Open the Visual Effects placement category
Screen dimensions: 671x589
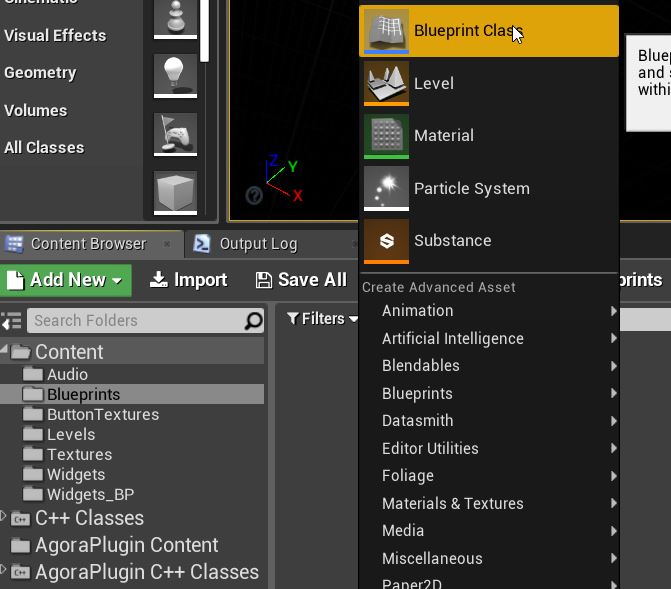click(55, 36)
